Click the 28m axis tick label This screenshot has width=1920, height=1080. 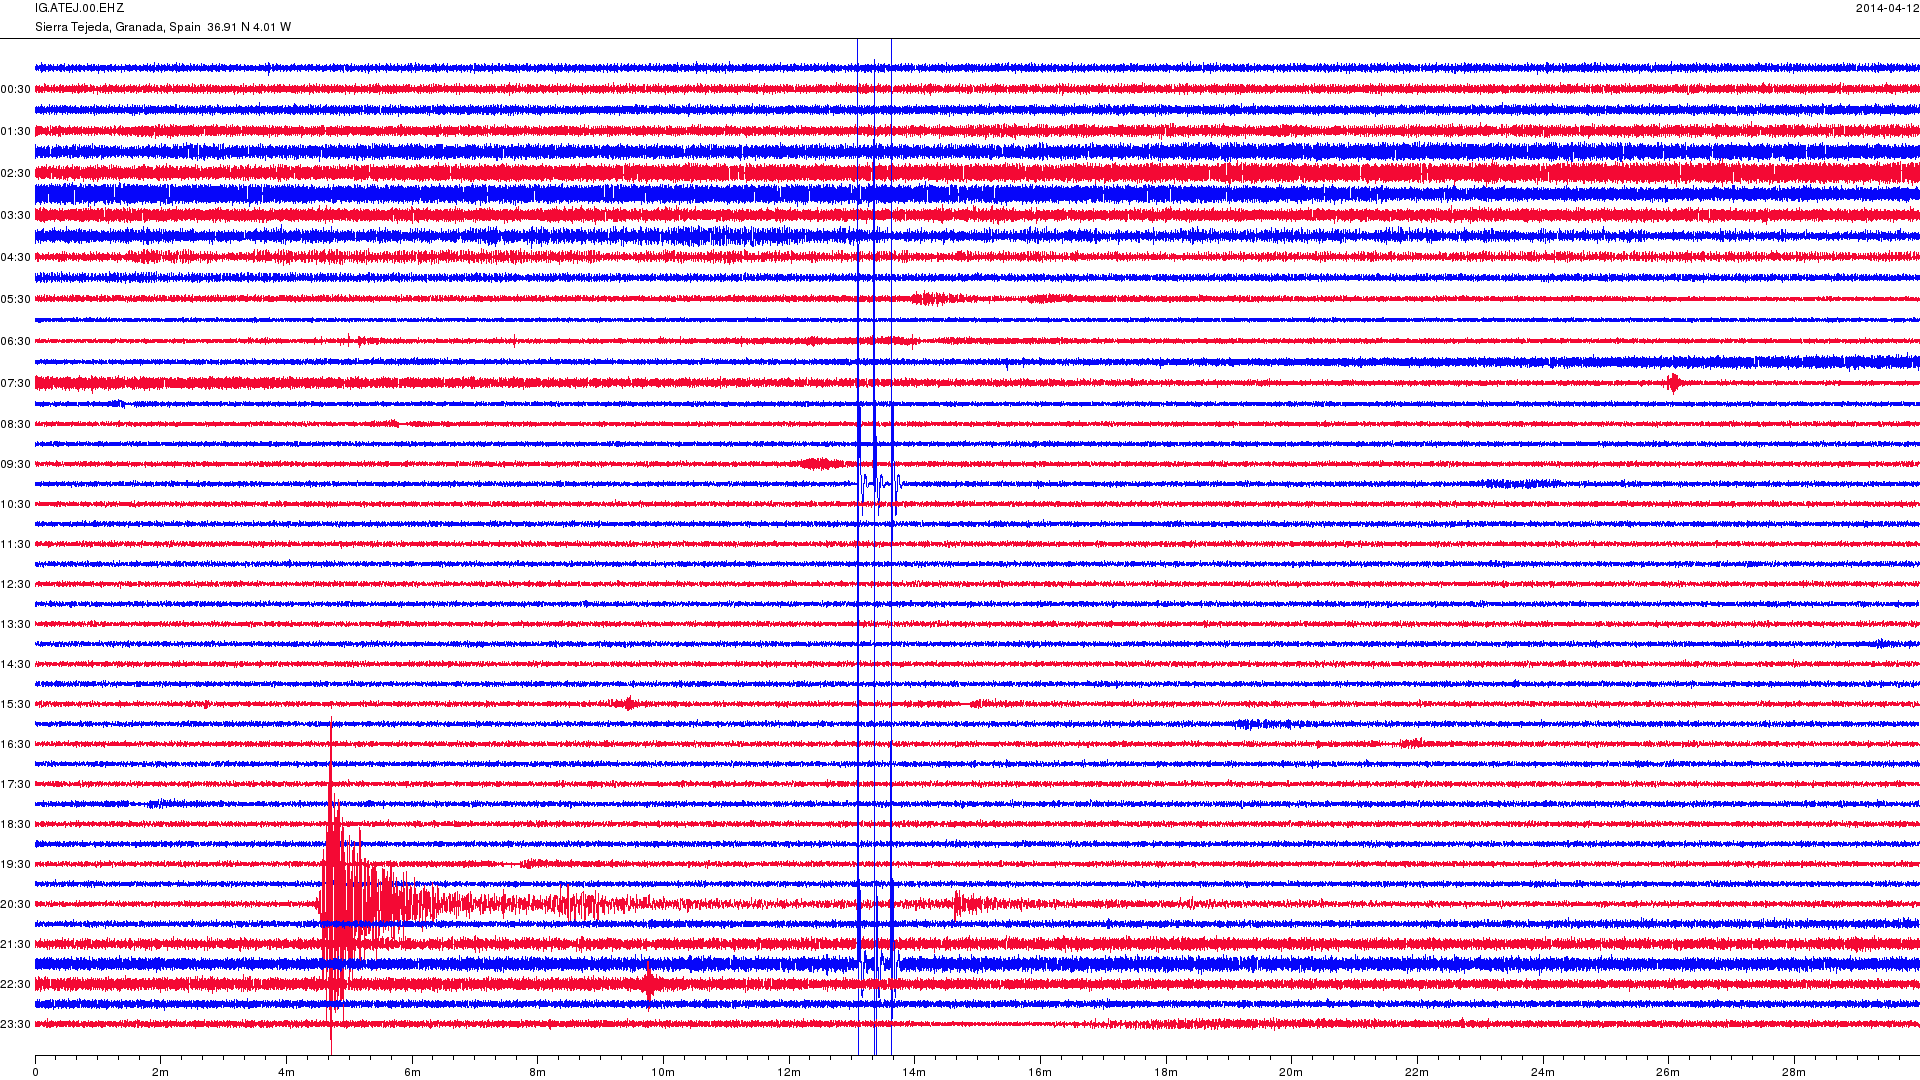point(1794,1072)
